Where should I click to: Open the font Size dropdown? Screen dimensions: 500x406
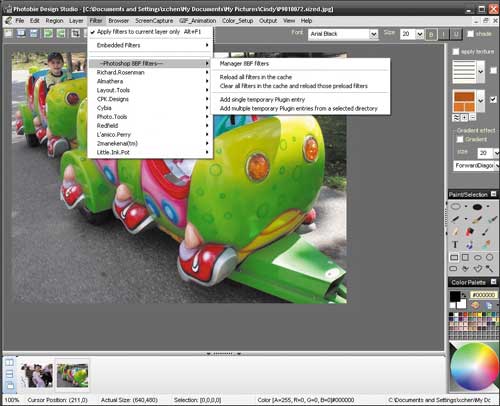pyautogui.click(x=420, y=34)
